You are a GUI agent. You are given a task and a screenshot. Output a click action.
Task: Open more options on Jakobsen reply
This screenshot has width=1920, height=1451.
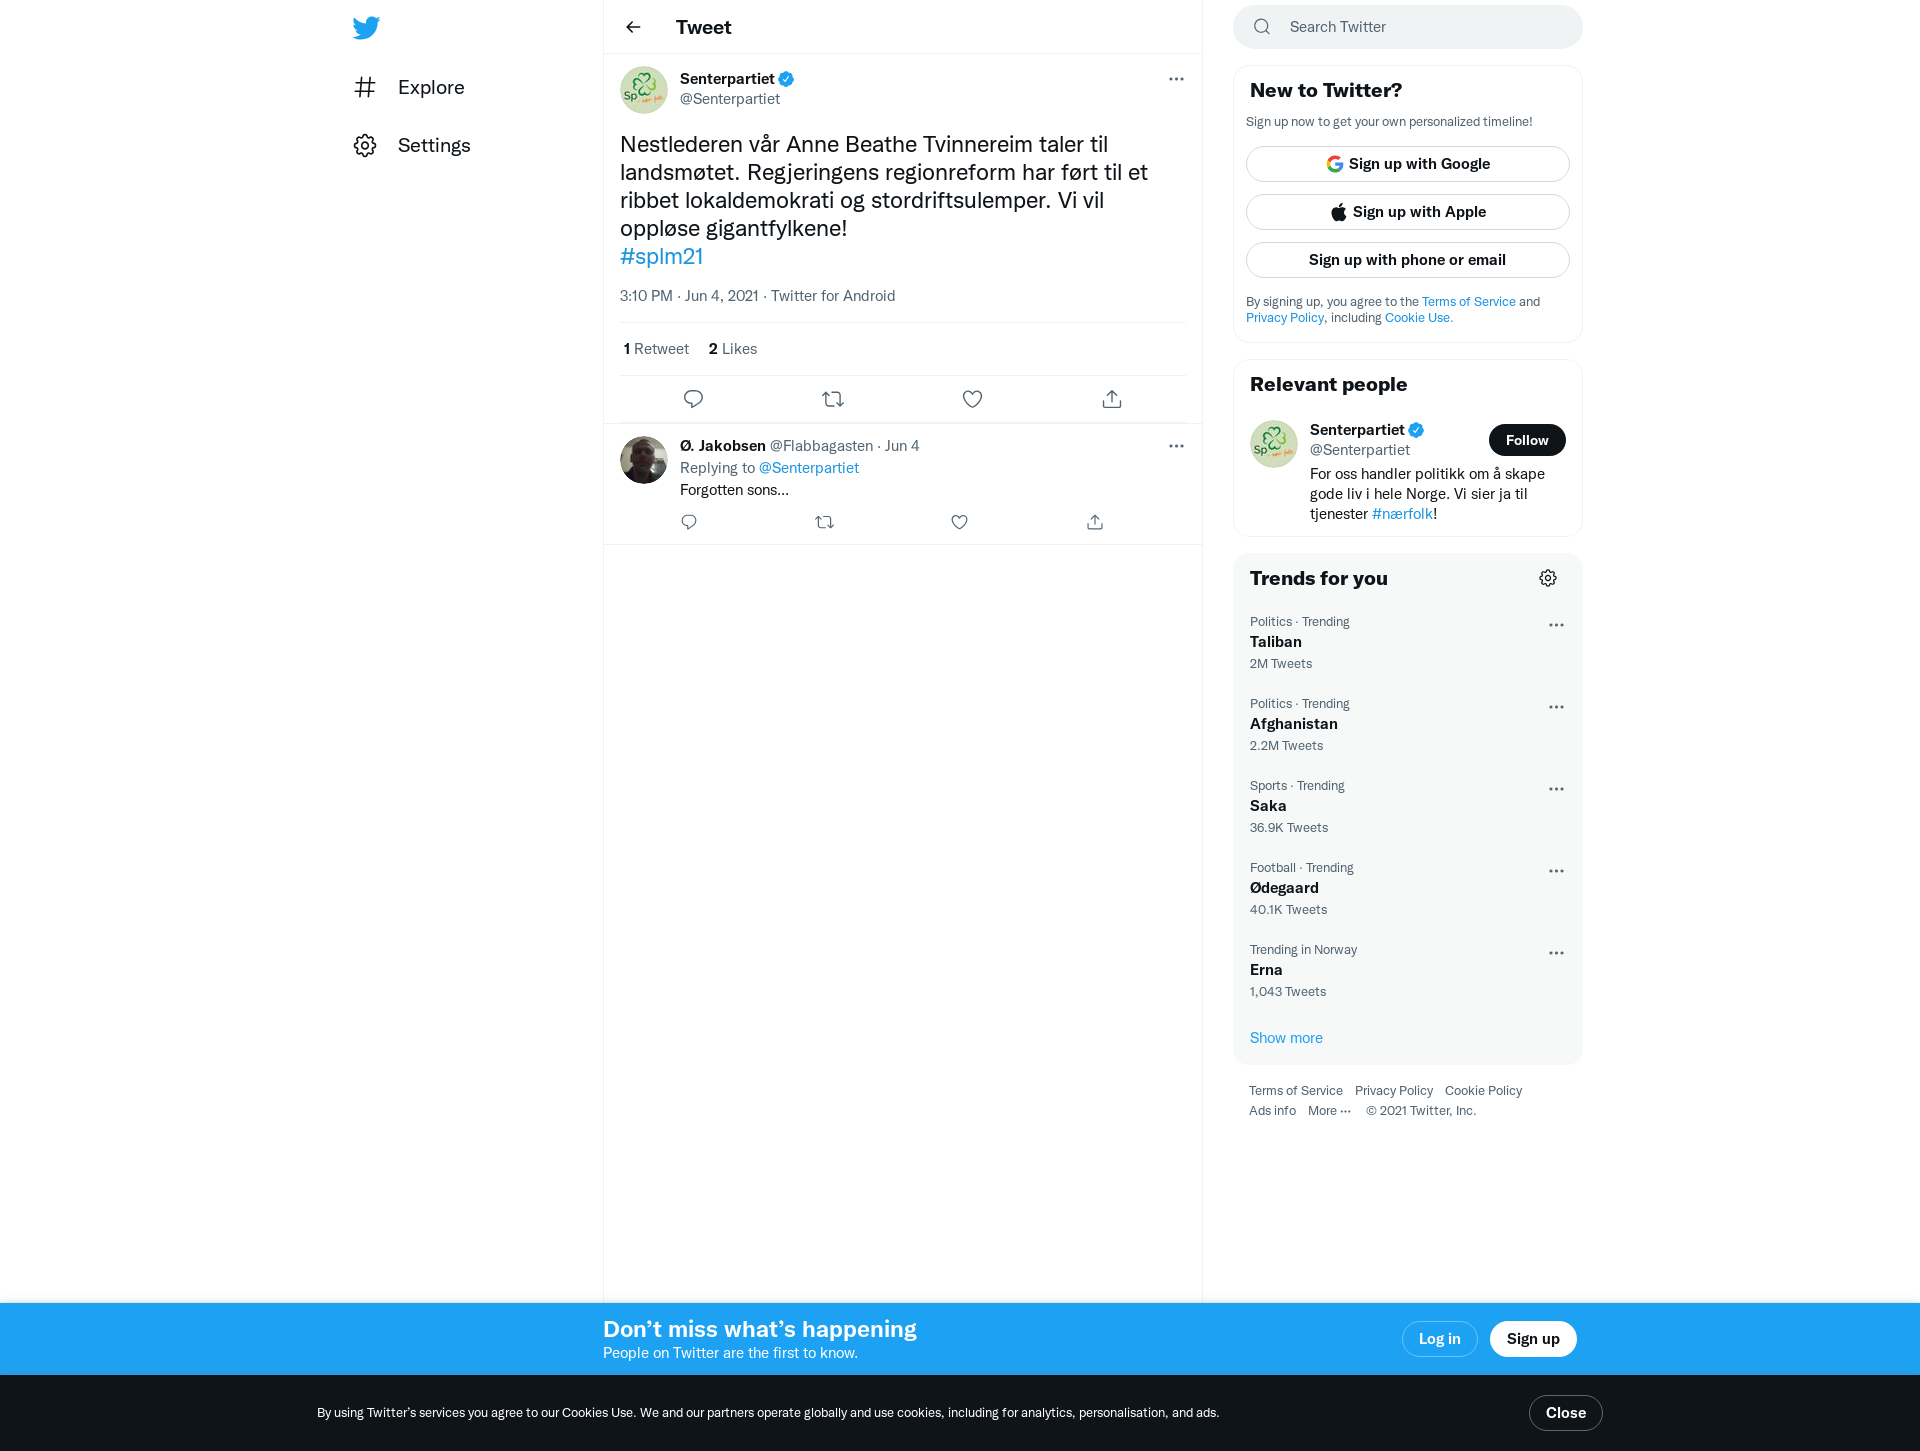pos(1176,446)
